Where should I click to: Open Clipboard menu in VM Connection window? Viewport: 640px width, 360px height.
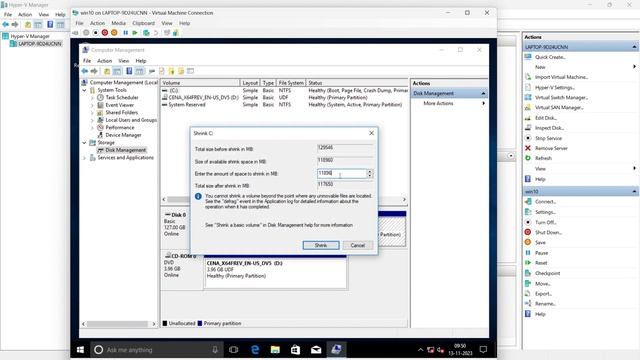[x=144, y=23]
